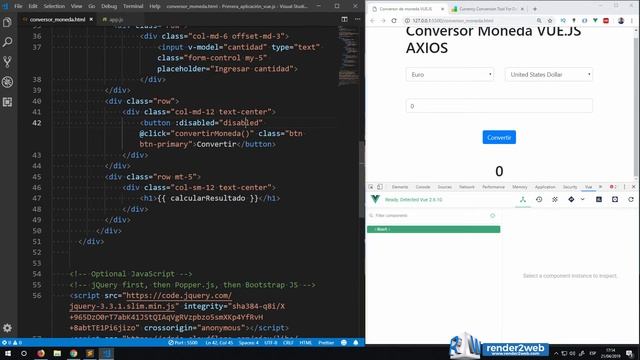Open the United States Dollar currency dropdown
The height and width of the screenshot is (360, 640).
549,75
